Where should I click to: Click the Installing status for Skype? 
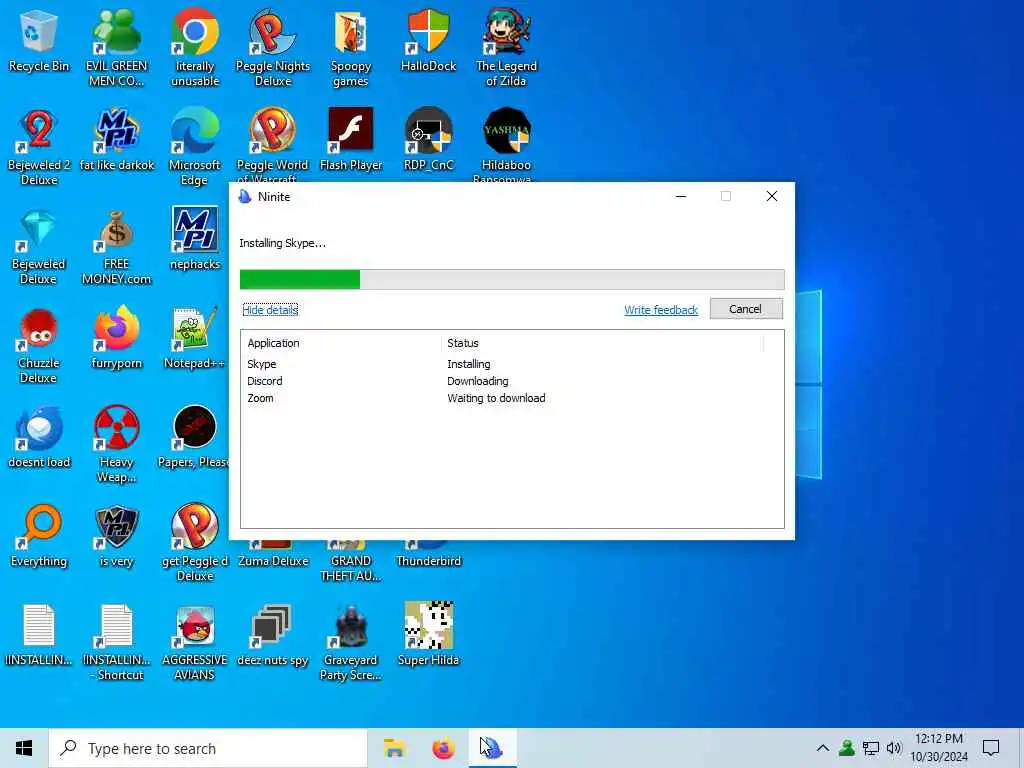coord(468,364)
